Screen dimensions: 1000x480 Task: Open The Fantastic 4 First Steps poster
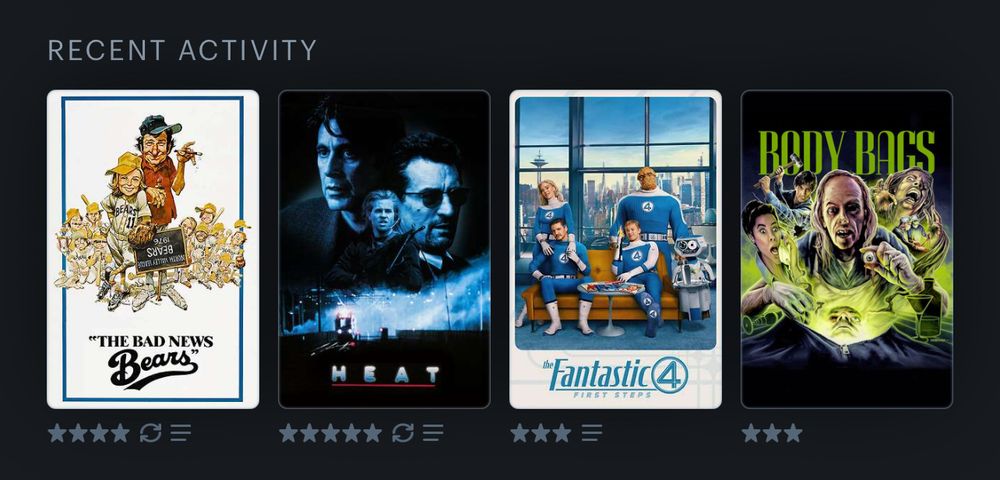[x=615, y=249]
